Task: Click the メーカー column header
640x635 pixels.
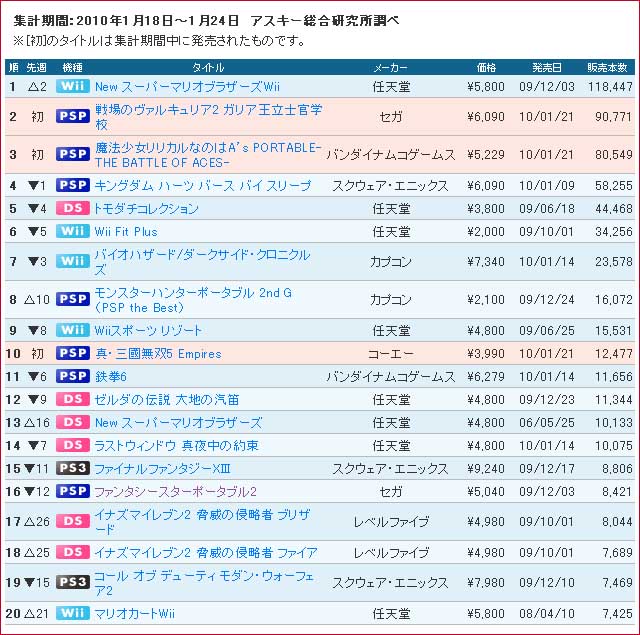Action: (391, 67)
